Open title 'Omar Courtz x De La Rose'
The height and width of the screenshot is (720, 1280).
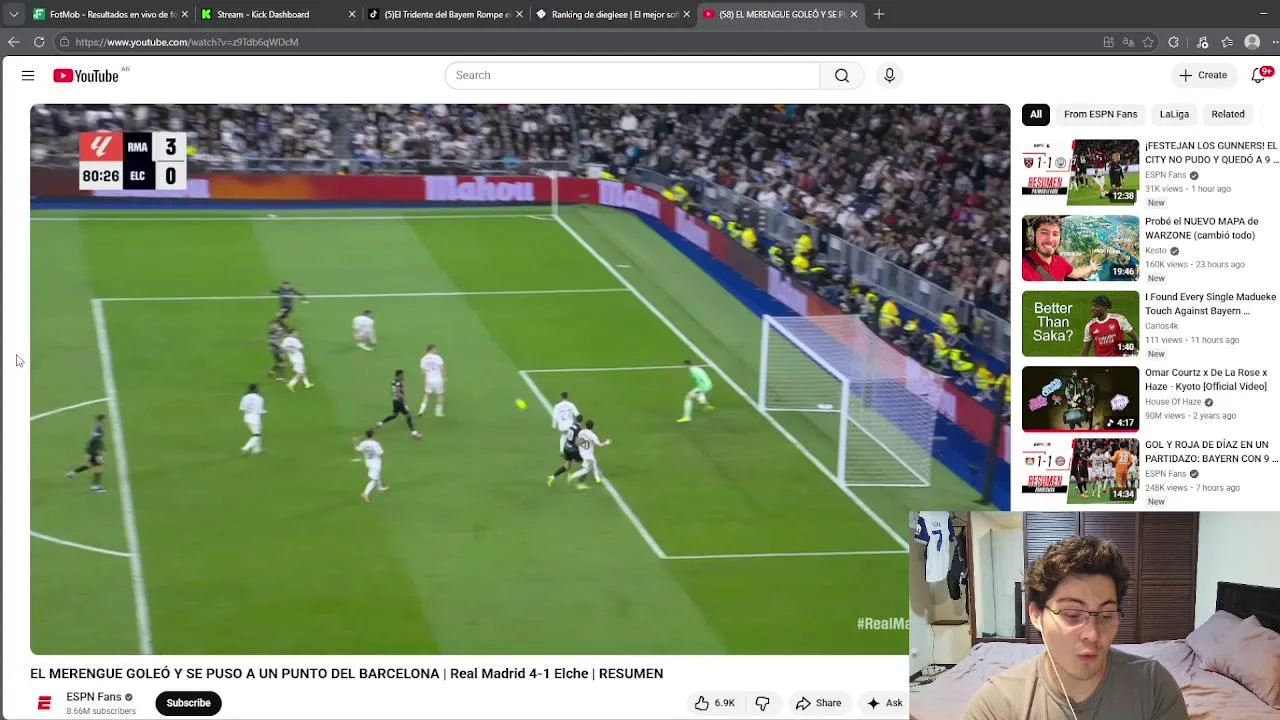pos(1206,379)
